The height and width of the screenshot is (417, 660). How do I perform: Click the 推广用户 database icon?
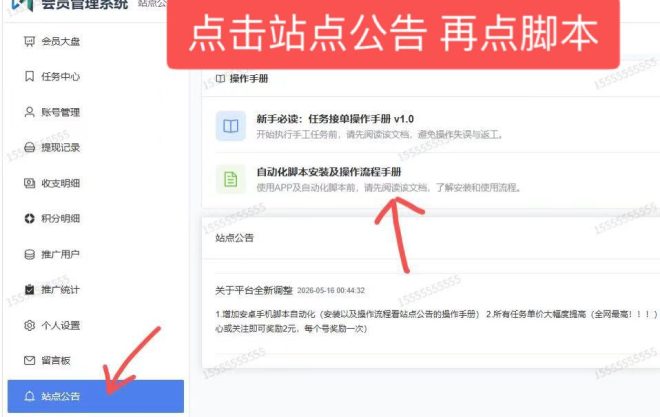[x=29, y=254]
